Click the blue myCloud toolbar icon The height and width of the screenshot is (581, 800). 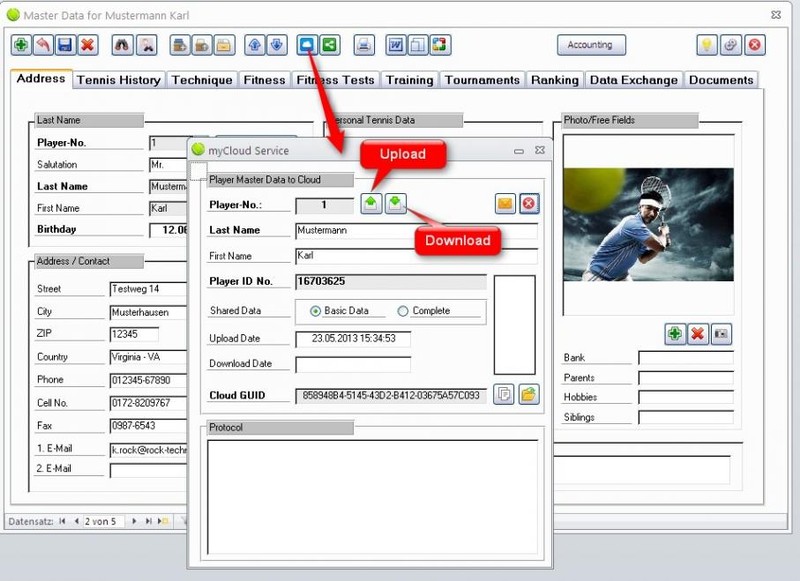tap(307, 45)
